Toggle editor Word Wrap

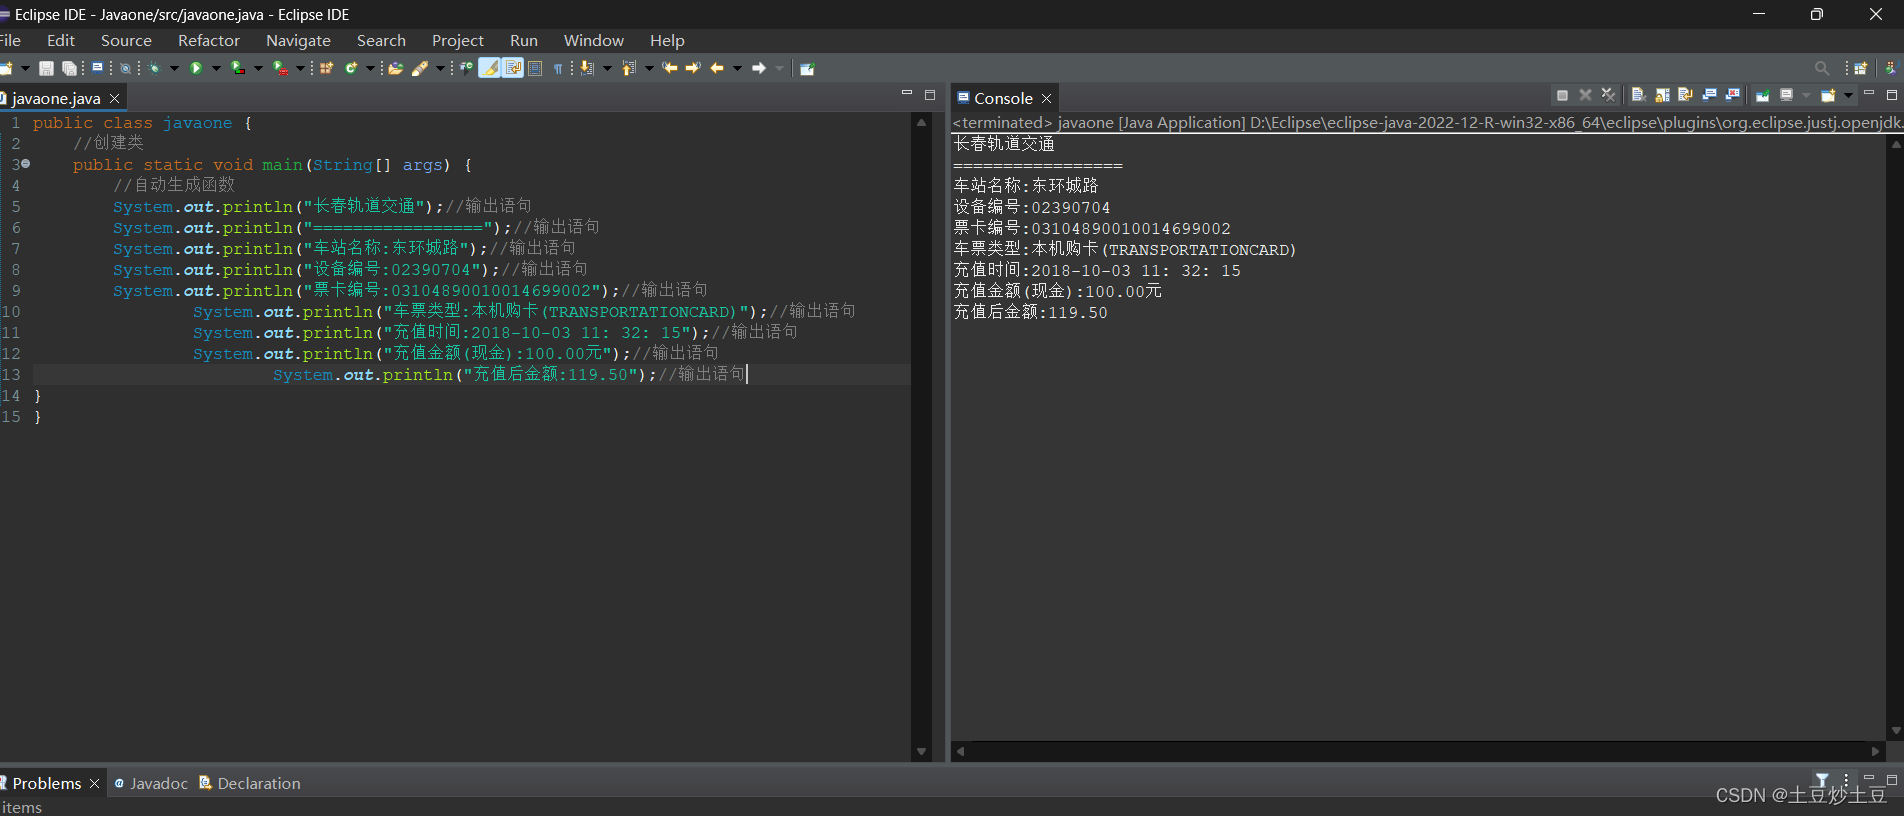pos(513,68)
